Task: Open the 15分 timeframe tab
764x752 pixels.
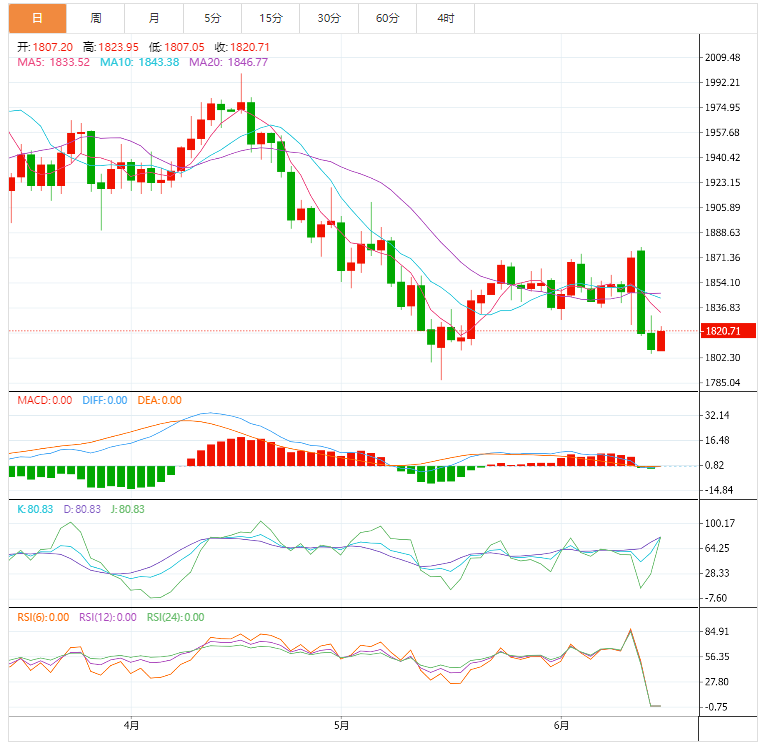Action: [x=270, y=19]
